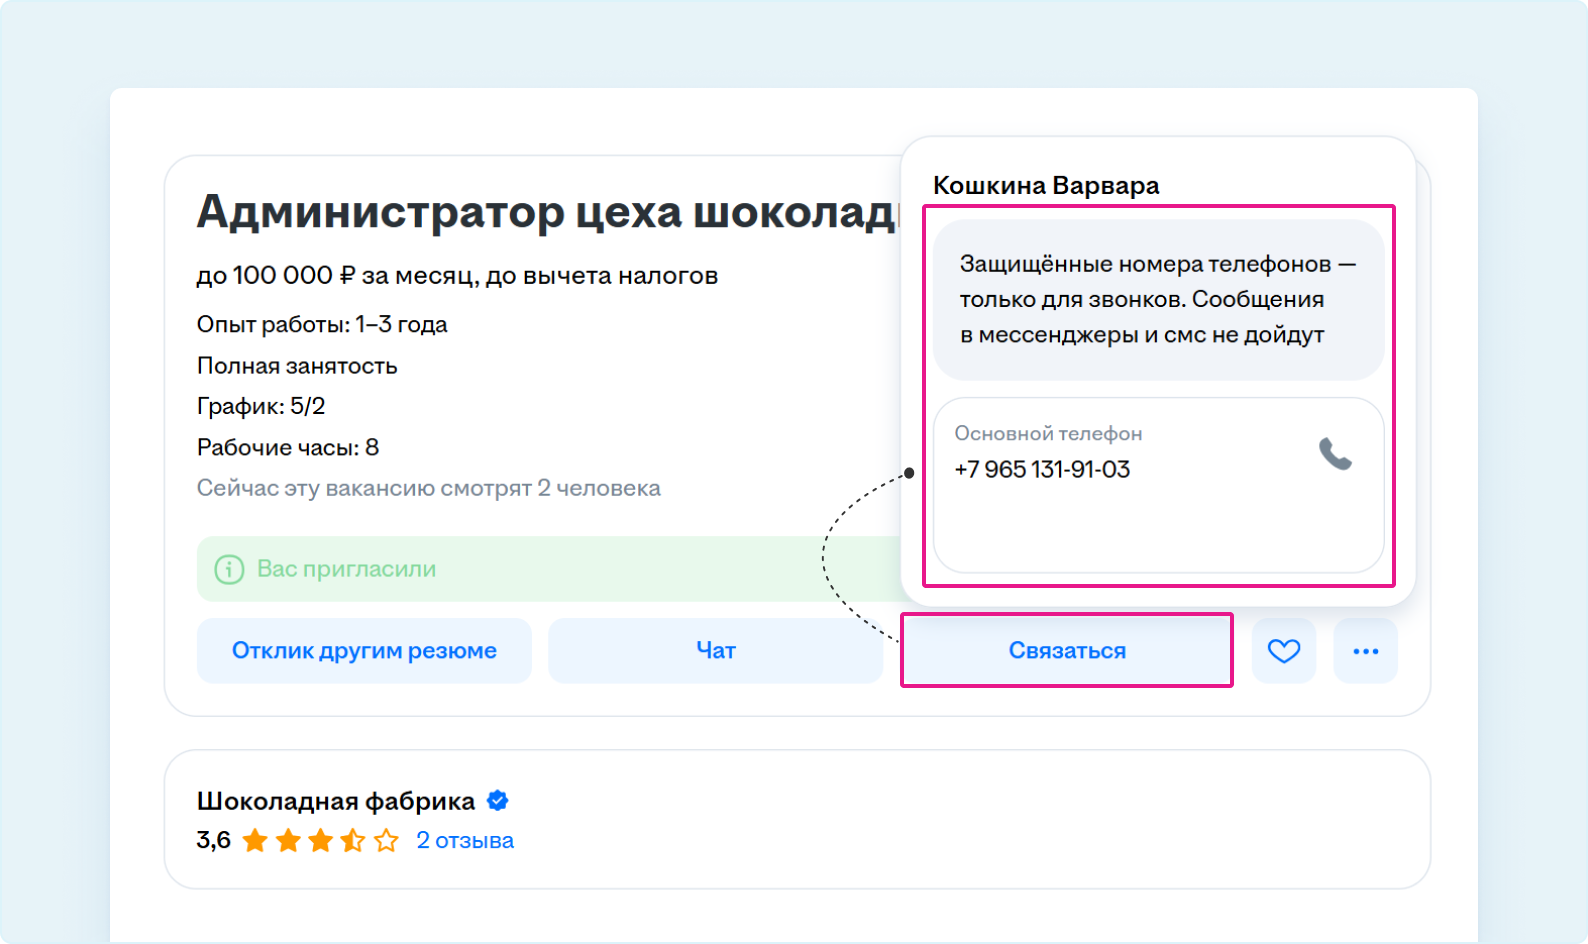The height and width of the screenshot is (944, 1588).
Task: Click the phone number +7 965 131-91-03
Action: pos(1042,469)
